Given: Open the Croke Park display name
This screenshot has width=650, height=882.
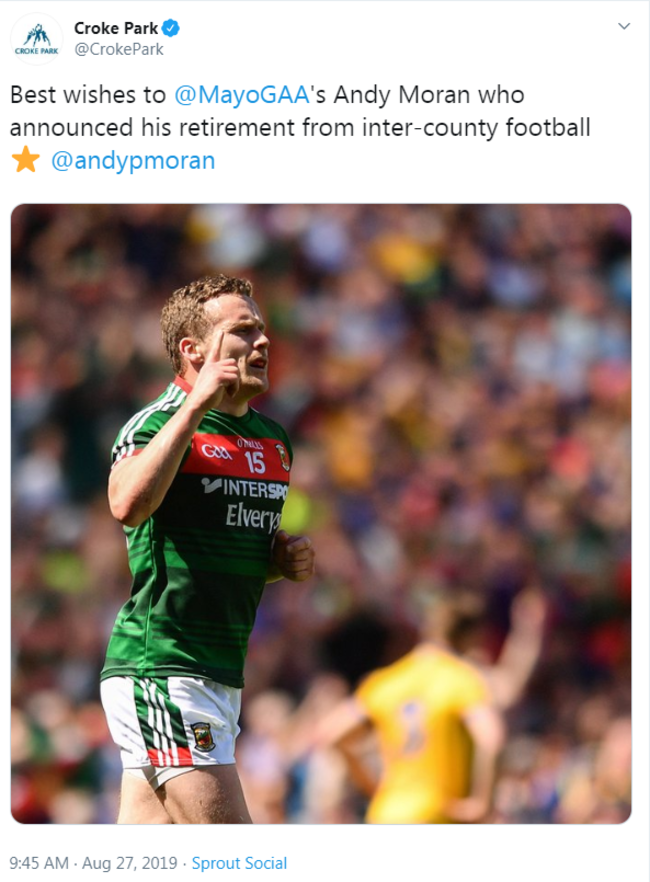Looking at the screenshot, I should (116, 28).
